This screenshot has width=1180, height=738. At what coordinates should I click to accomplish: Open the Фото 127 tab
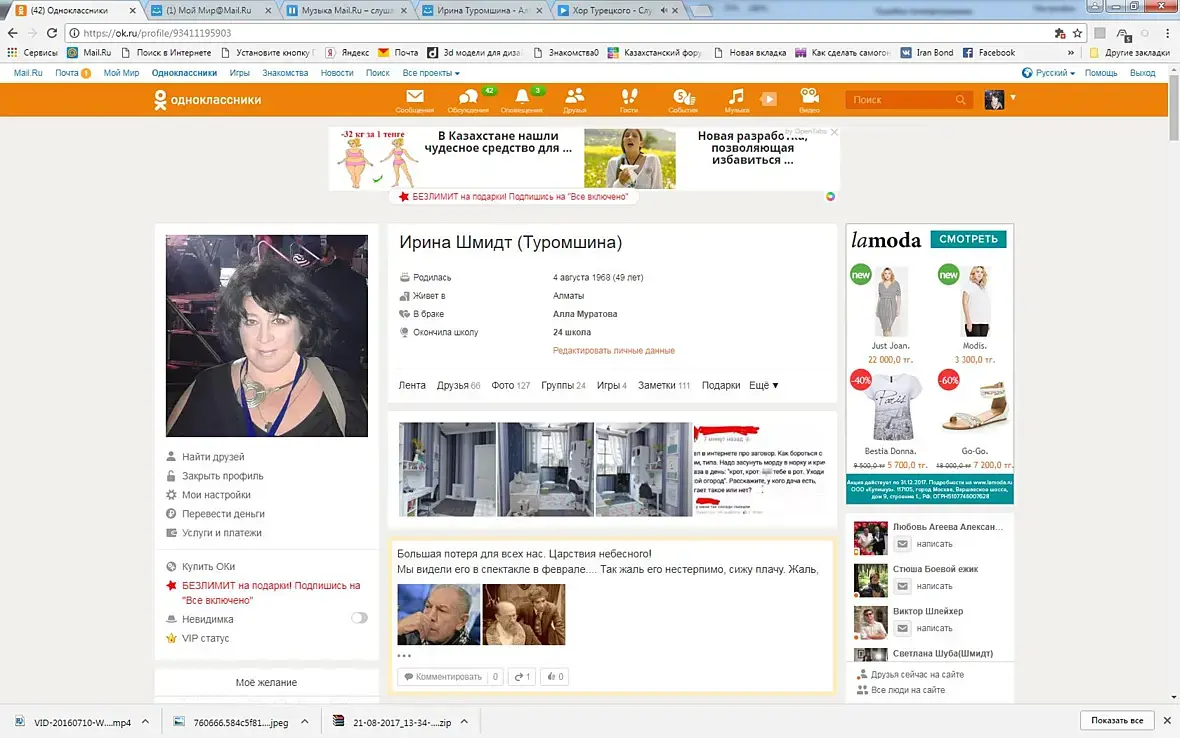click(x=510, y=385)
